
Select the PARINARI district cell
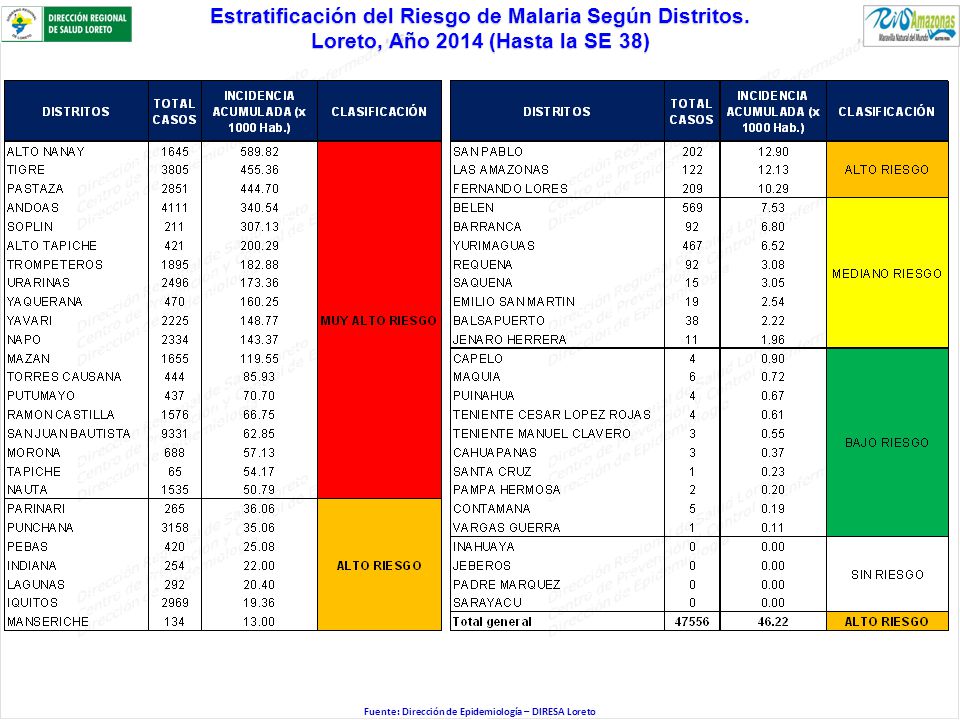point(77,509)
